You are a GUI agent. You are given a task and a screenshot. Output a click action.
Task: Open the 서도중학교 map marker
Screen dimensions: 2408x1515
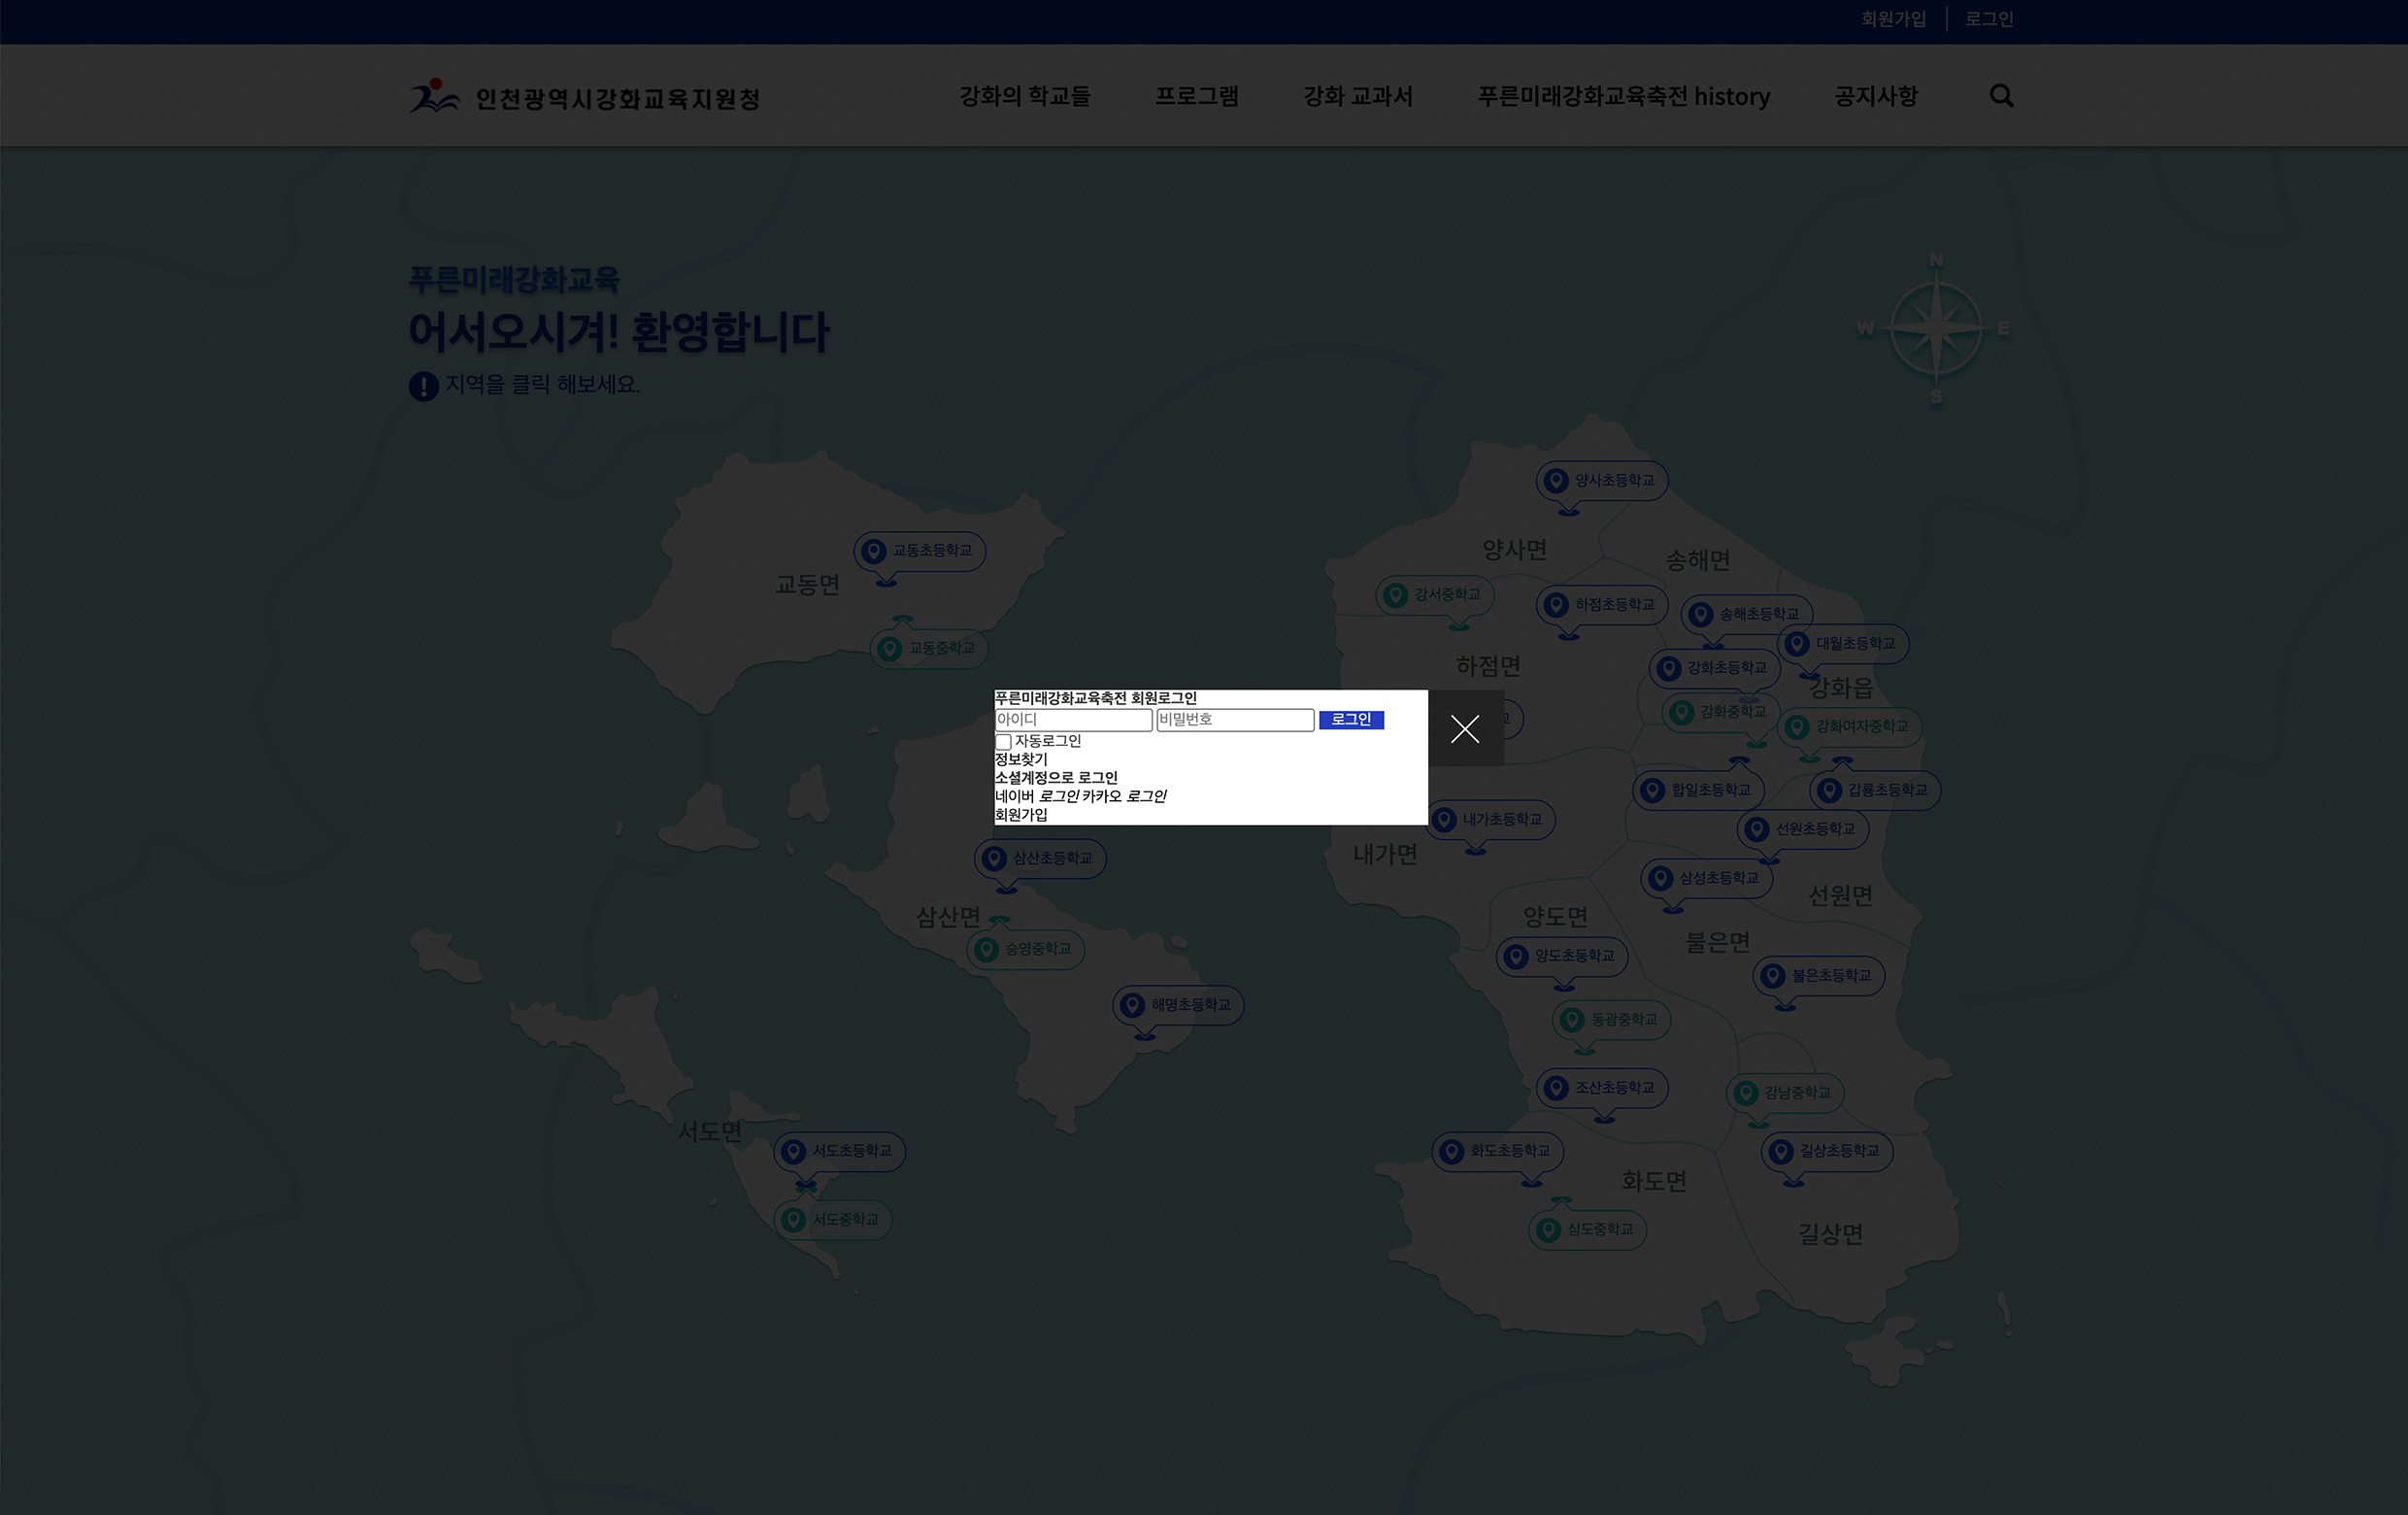pos(832,1220)
